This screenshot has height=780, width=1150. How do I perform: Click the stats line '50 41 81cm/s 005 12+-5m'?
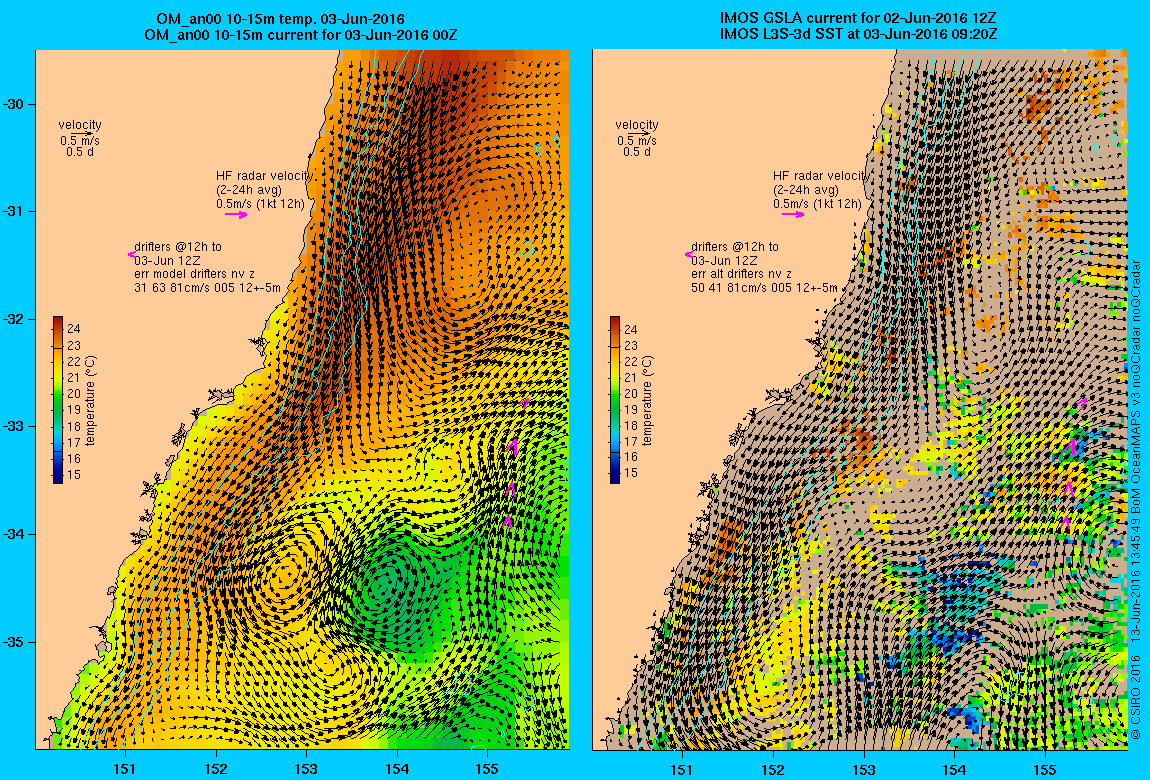[x=764, y=288]
